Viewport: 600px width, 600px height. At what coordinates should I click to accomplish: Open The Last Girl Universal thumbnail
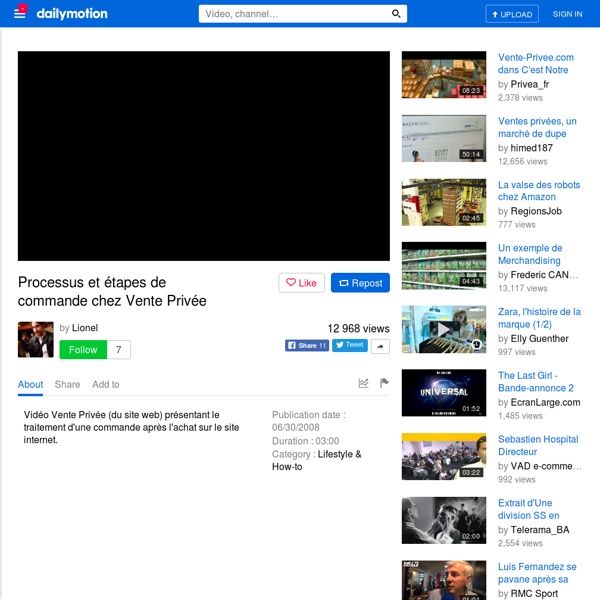pyautogui.click(x=444, y=393)
